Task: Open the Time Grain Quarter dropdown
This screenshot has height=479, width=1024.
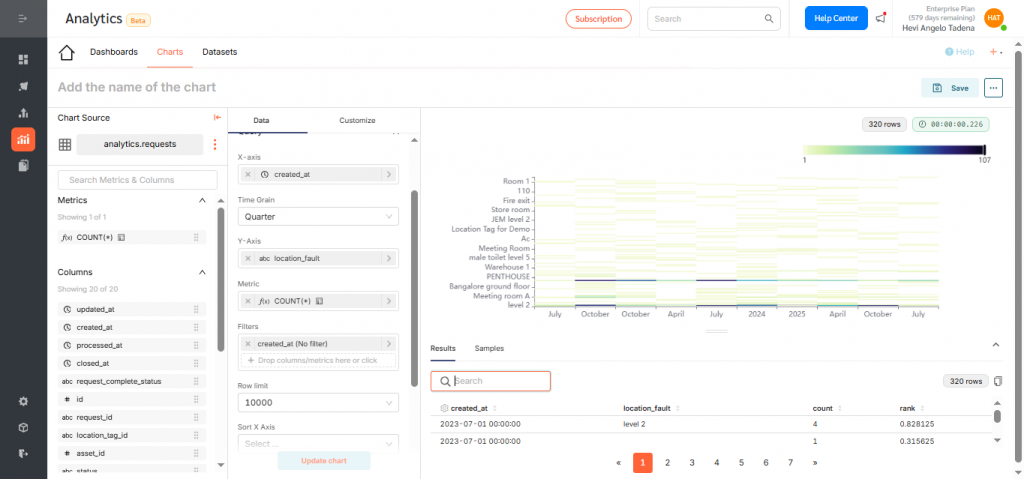Action: (318, 216)
